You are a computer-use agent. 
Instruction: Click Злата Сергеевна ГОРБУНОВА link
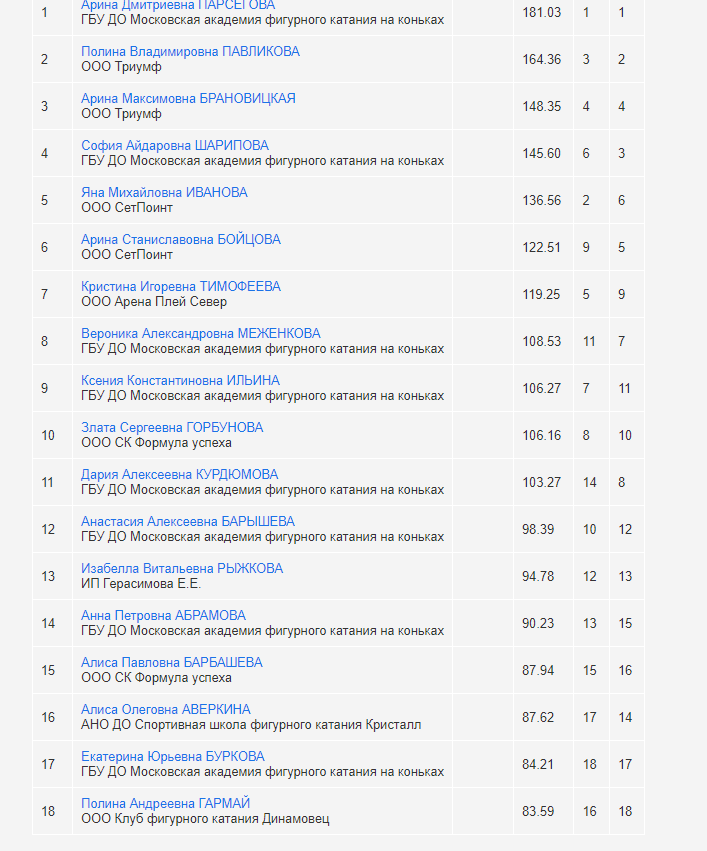tap(172, 428)
